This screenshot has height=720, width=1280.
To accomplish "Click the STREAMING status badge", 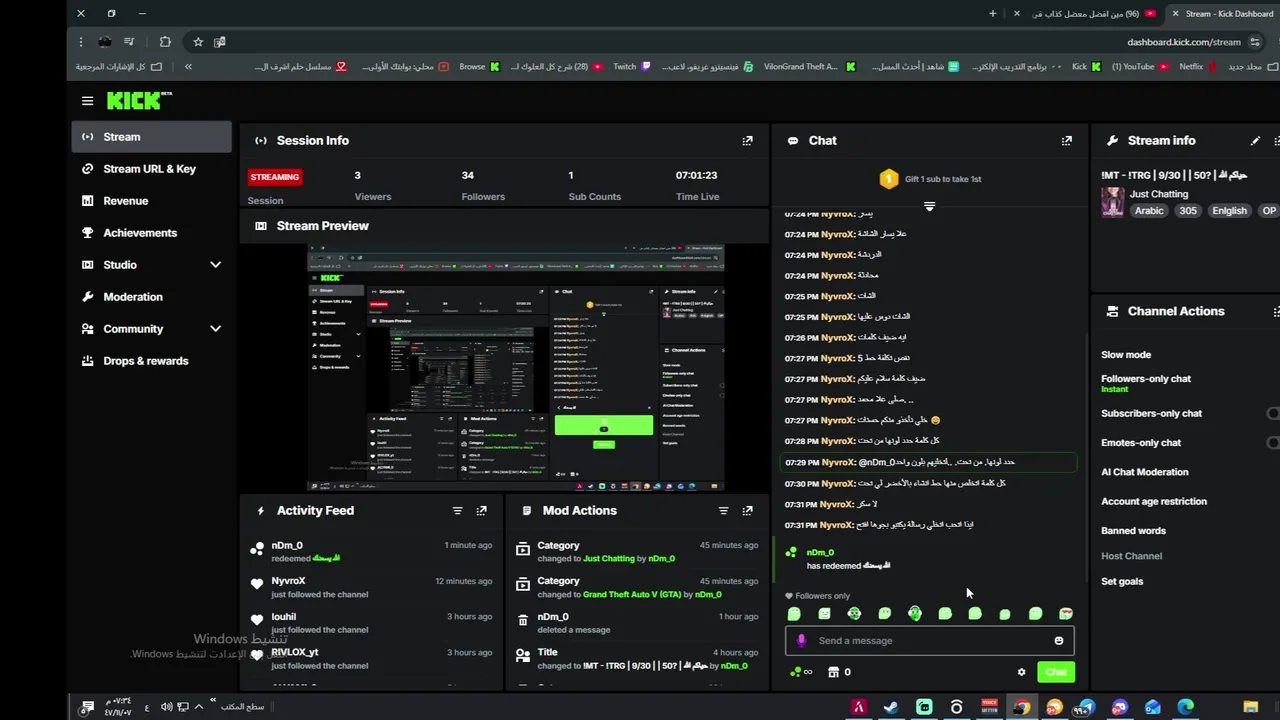I will click(275, 177).
